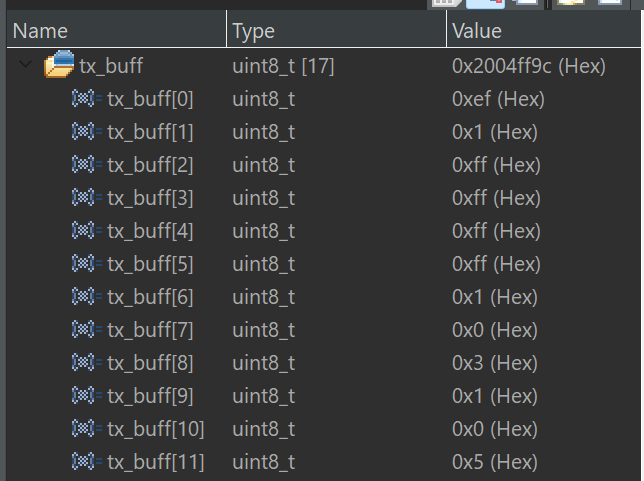Select the tx_buff[8] row name
Screen dimensions: 644x481
(x=150, y=363)
